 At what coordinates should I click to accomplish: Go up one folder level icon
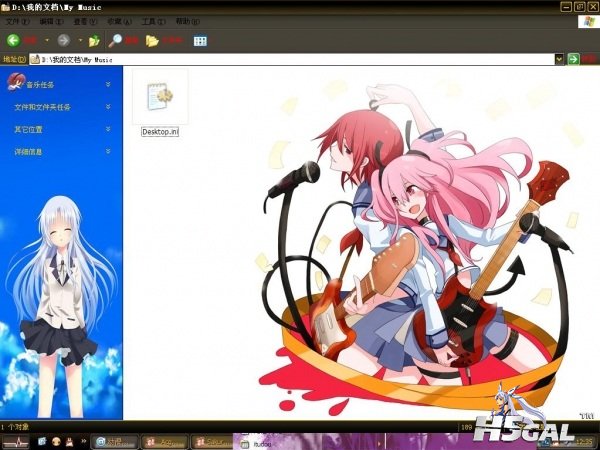(x=94, y=41)
